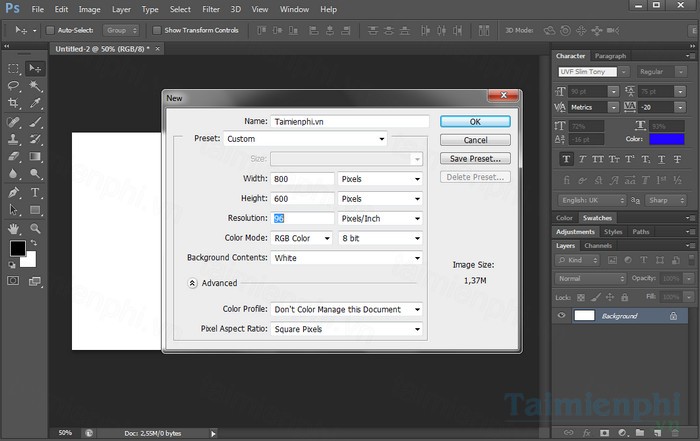The height and width of the screenshot is (441, 700).
Task: Open the Height units Pixels dropdown
Action: click(380, 199)
